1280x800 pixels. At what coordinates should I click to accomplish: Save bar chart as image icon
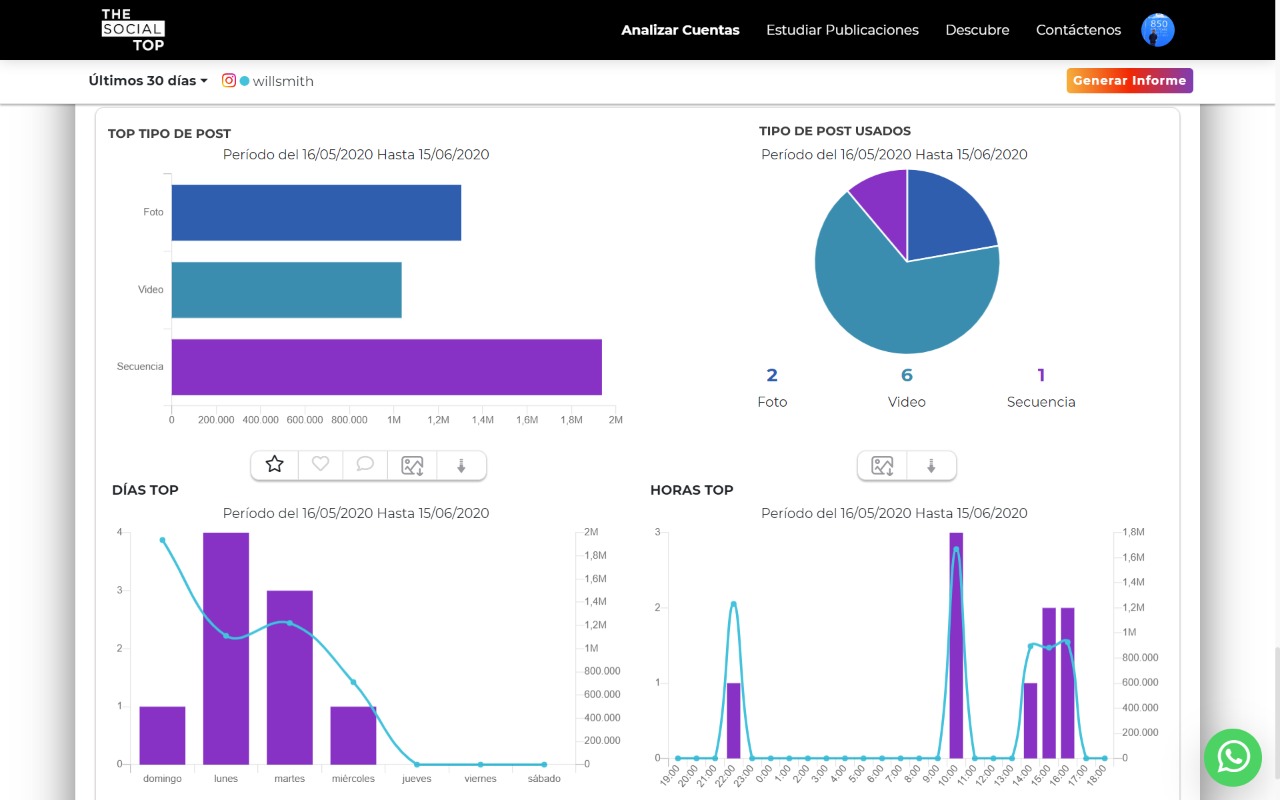pyautogui.click(x=412, y=465)
